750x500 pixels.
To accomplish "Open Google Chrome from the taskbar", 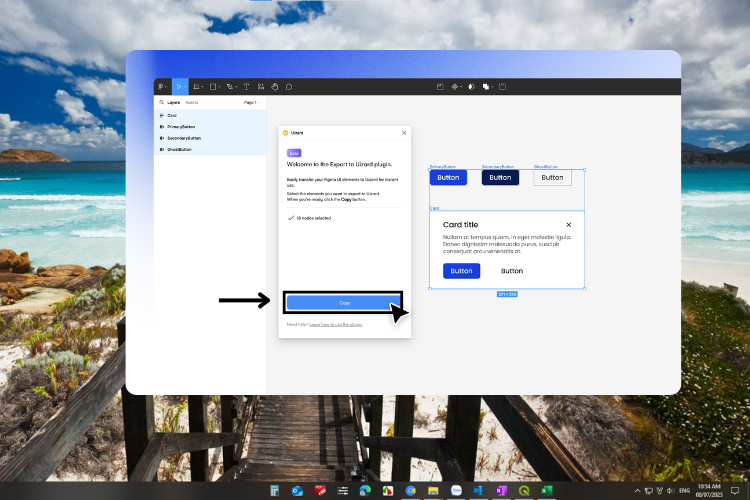I will (410, 490).
